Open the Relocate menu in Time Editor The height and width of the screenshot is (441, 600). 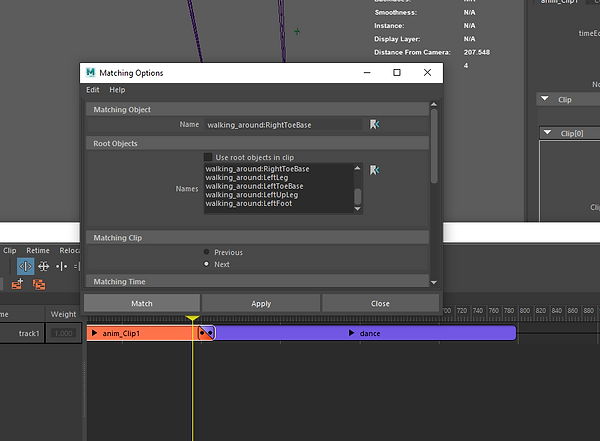click(69, 250)
